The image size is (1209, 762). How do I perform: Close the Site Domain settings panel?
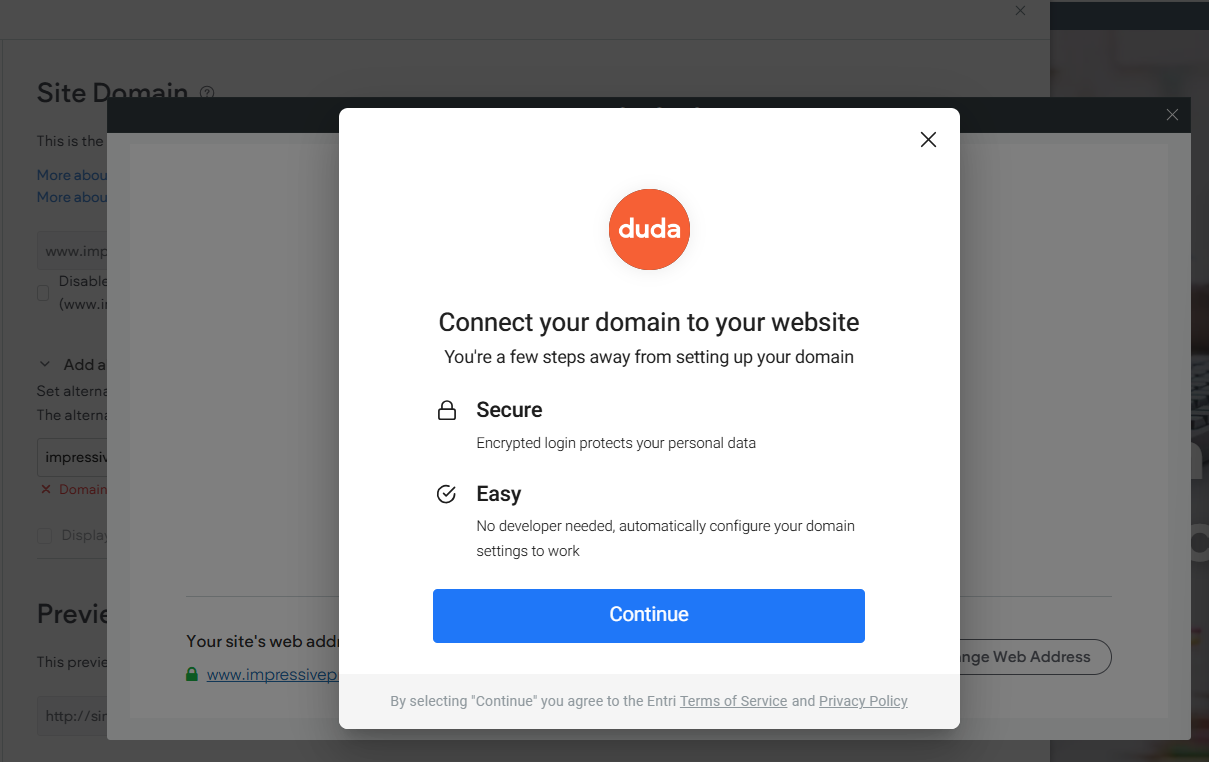(x=1020, y=10)
